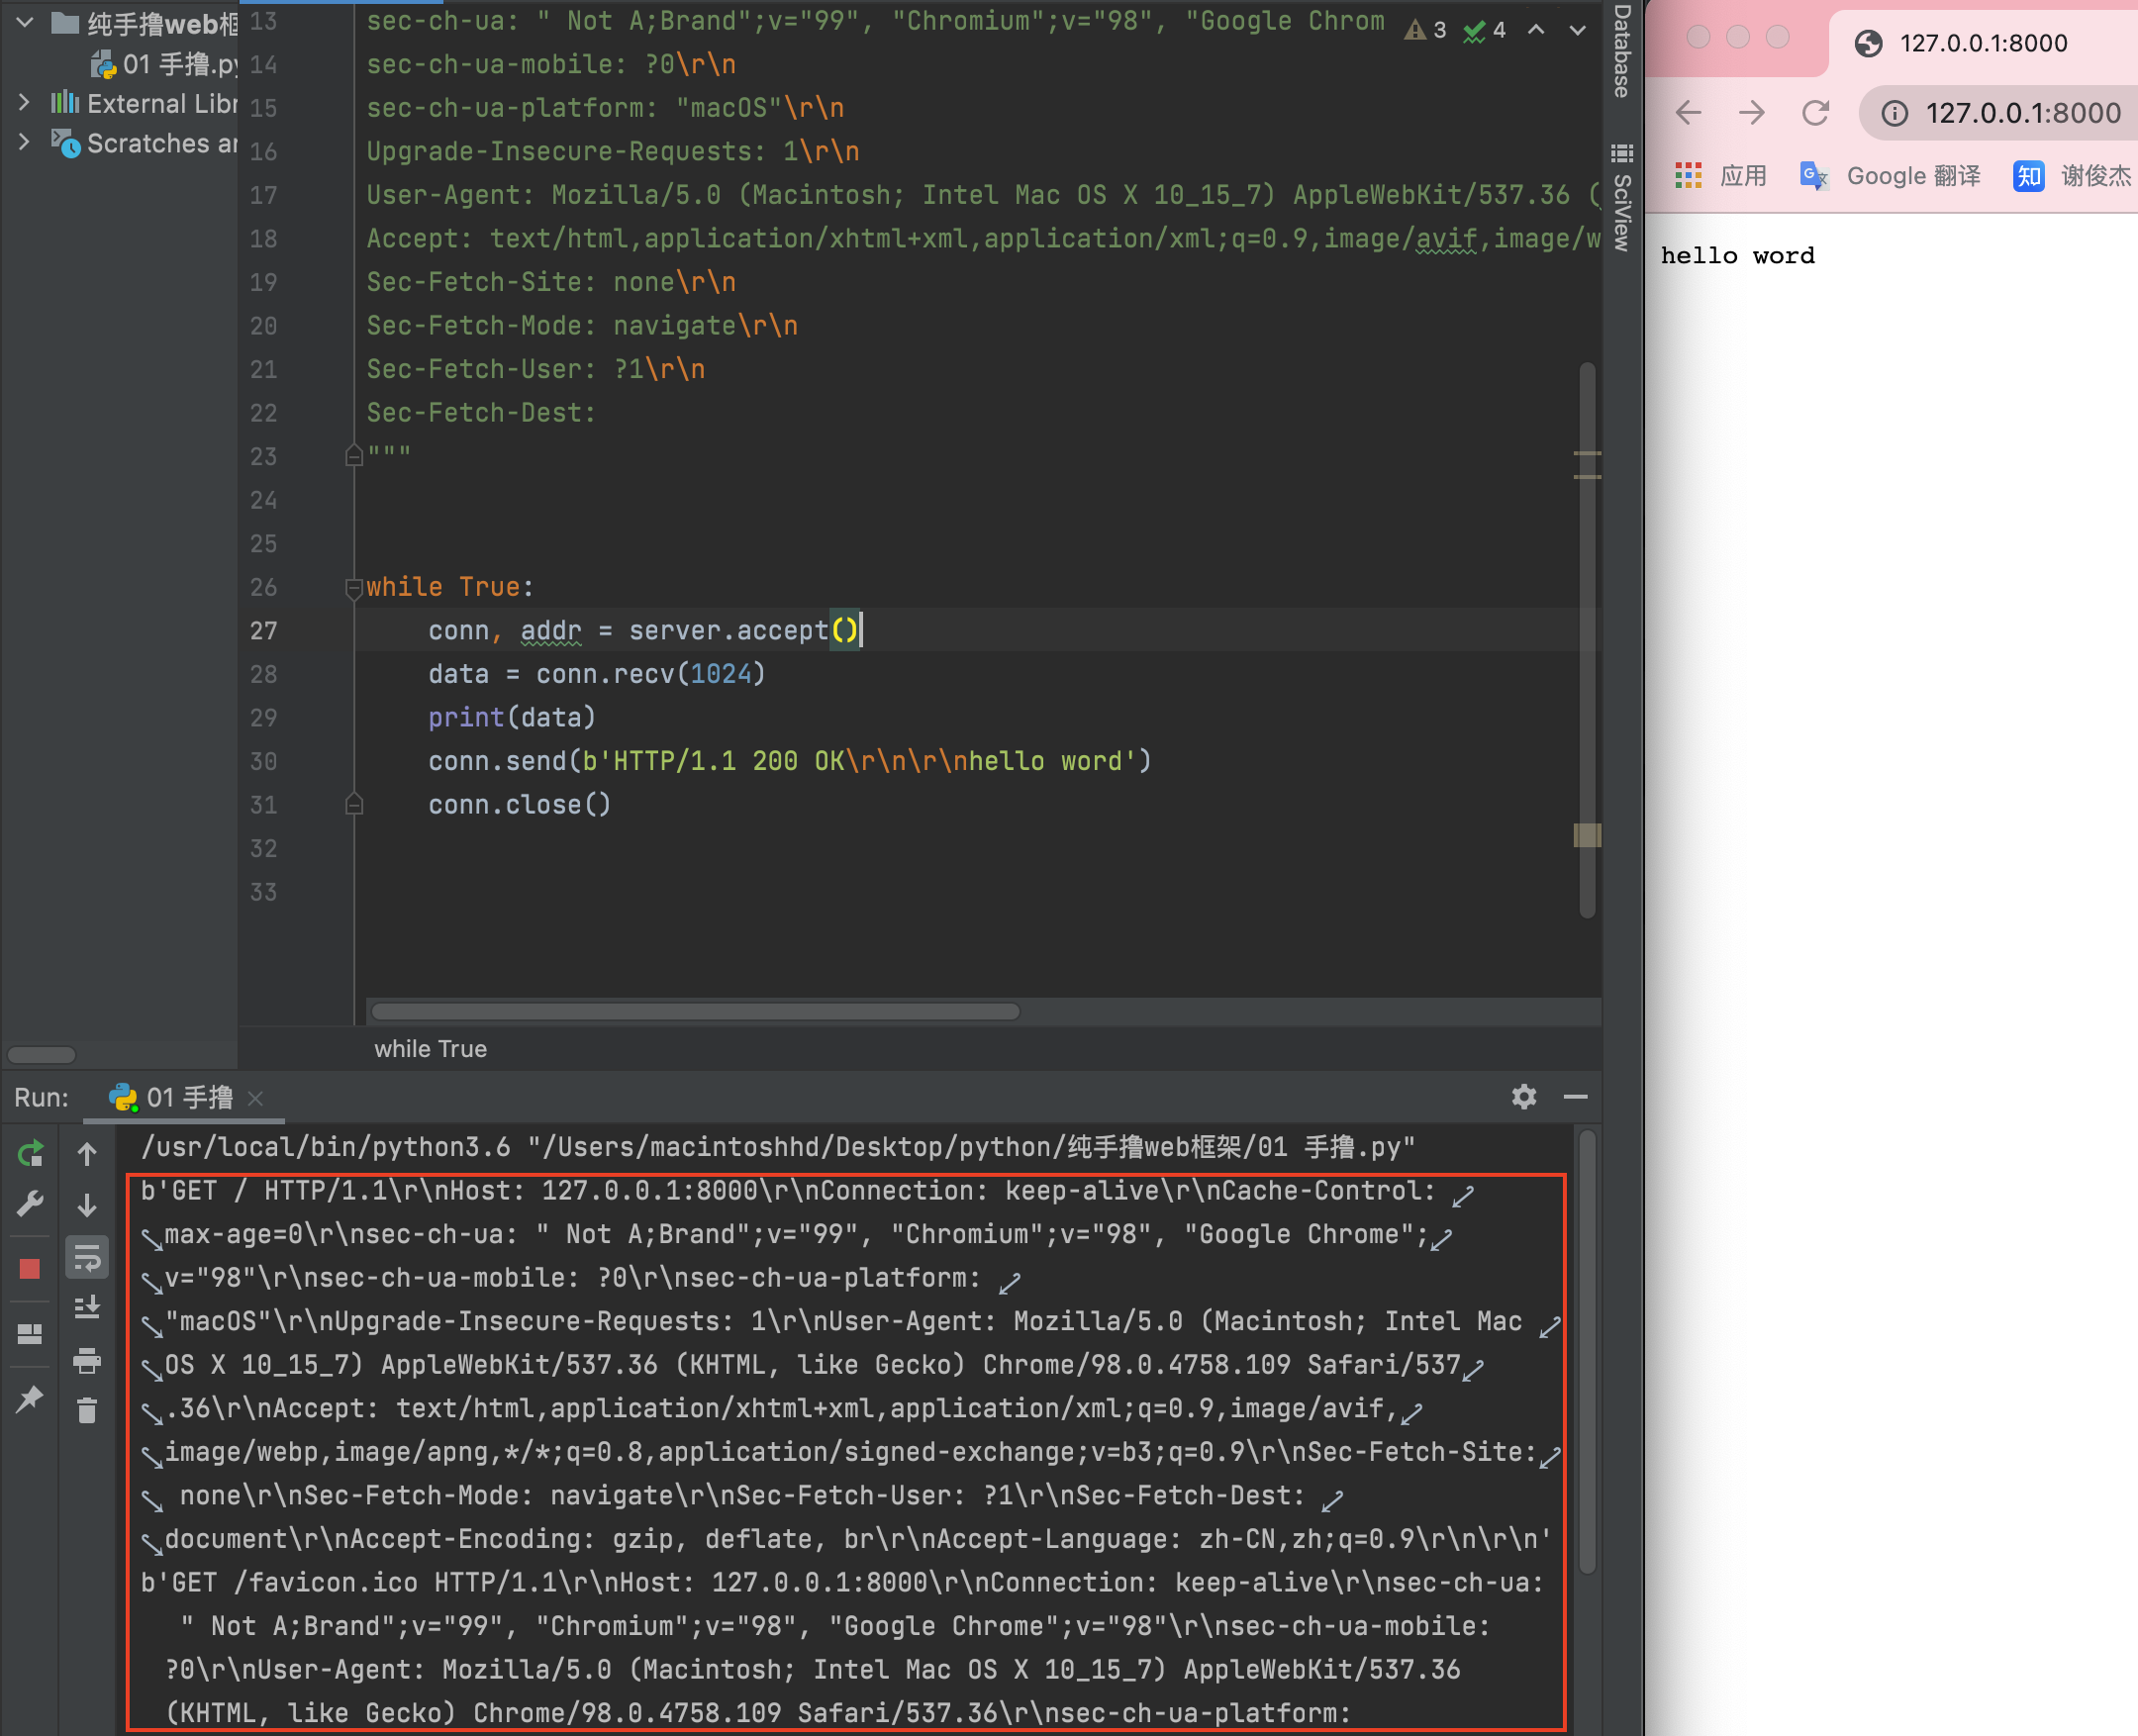Close the '01 手撸' run tab
Viewport: 2138px width, 1736px height.
pyautogui.click(x=256, y=1098)
